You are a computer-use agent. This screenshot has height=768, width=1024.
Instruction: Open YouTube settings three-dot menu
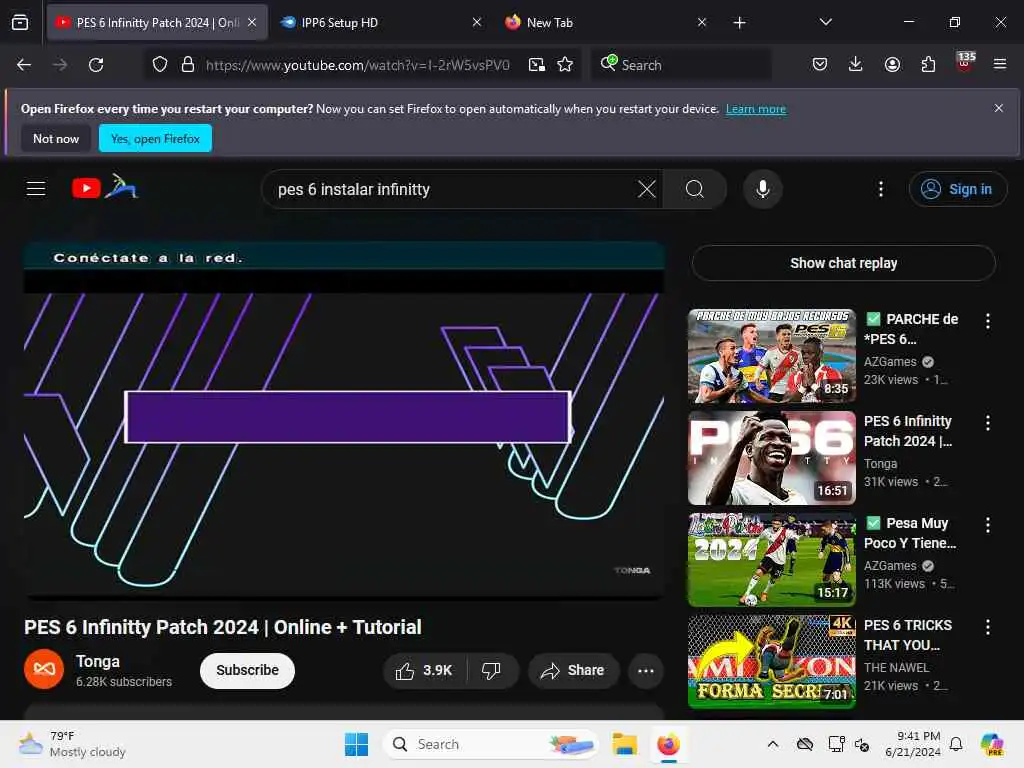click(881, 189)
